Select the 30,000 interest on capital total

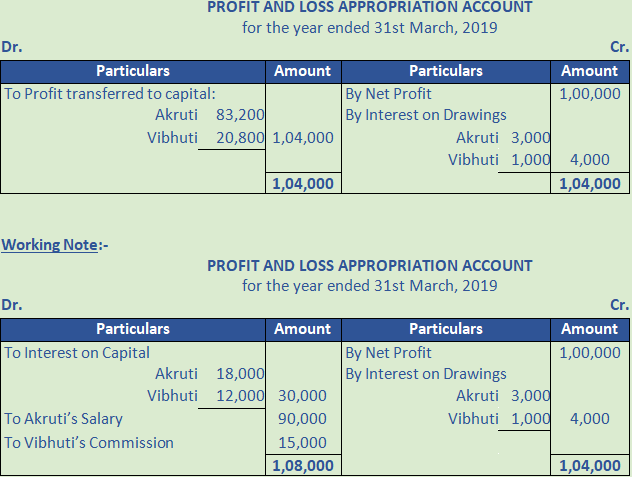[302, 396]
